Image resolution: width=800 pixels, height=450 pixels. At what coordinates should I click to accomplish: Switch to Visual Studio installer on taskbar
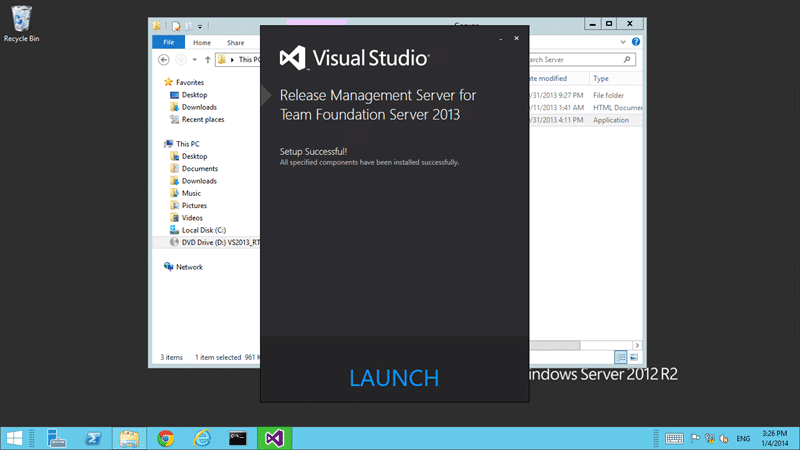pyautogui.click(x=274, y=438)
